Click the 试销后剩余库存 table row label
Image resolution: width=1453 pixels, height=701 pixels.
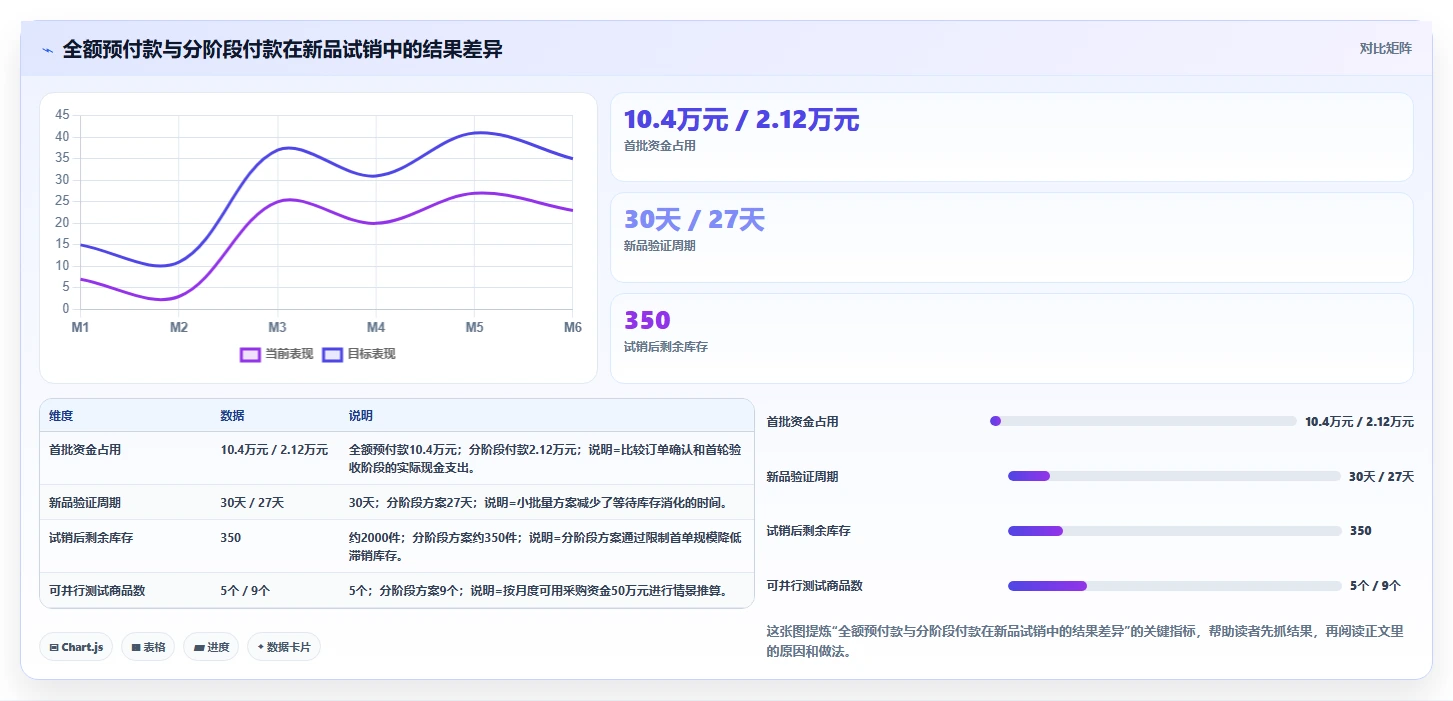[91, 538]
